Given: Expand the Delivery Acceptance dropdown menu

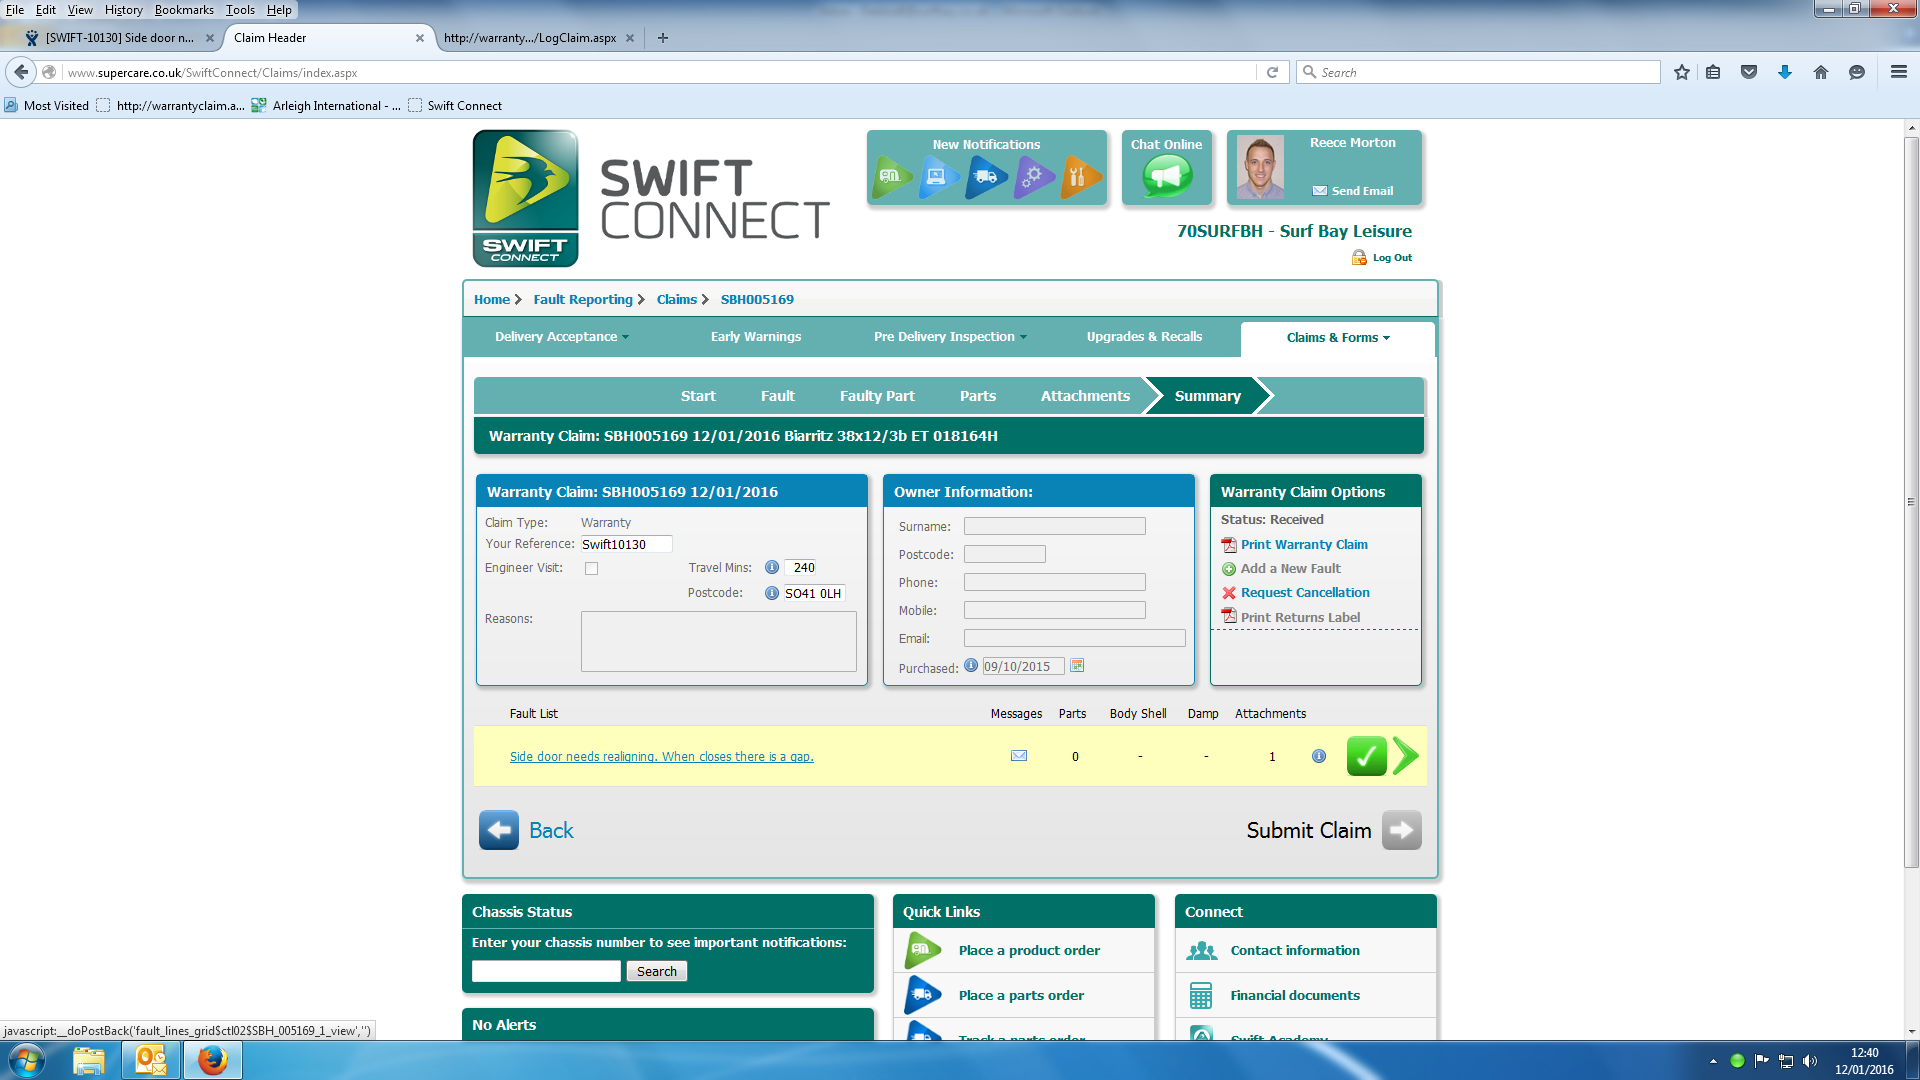Looking at the screenshot, I should pos(561,337).
